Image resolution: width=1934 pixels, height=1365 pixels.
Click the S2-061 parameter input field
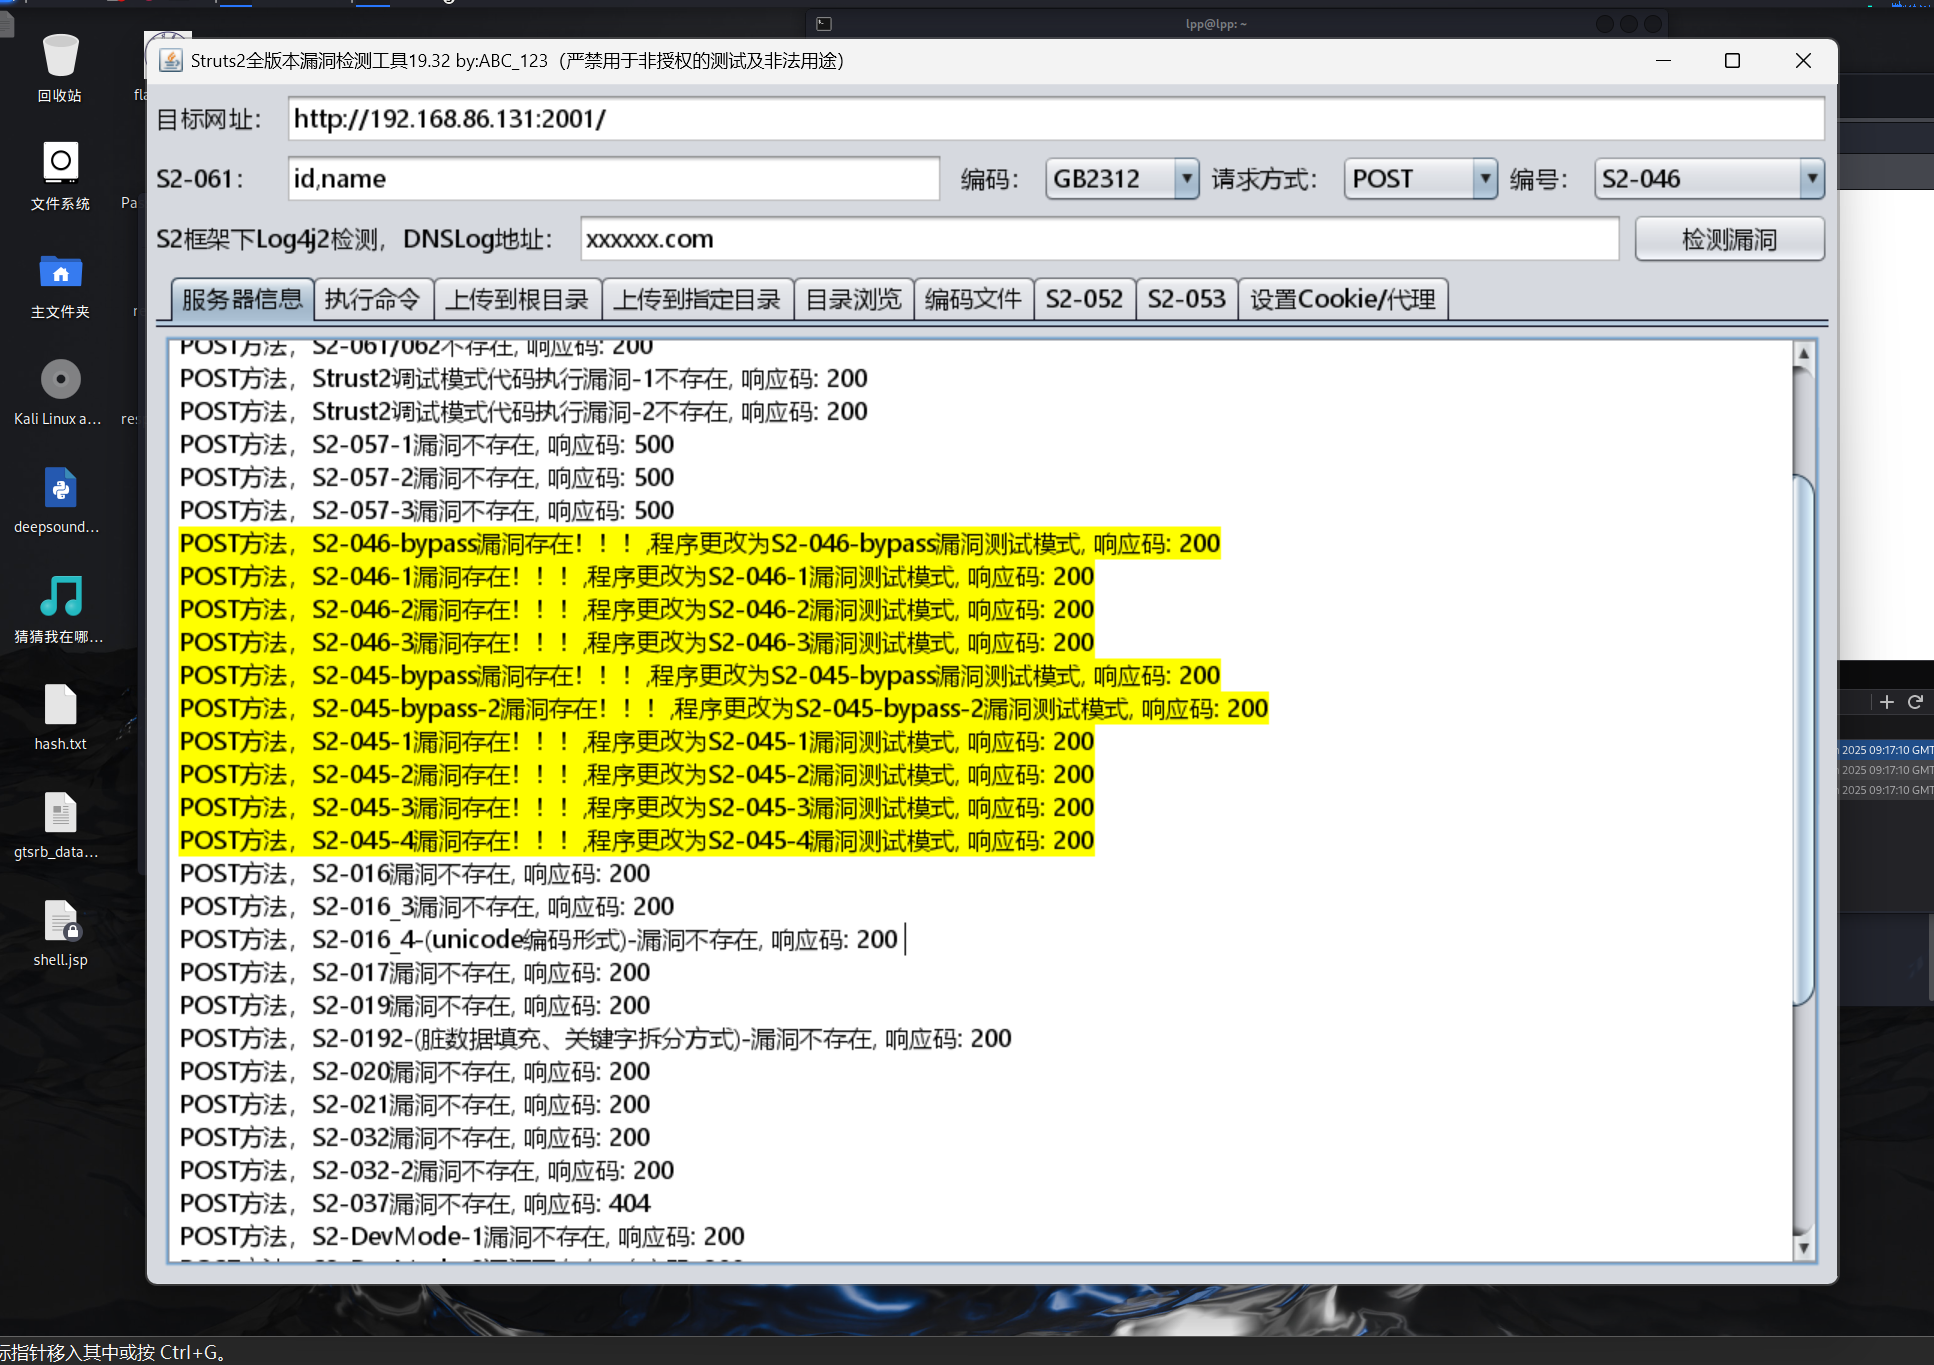pos(613,179)
